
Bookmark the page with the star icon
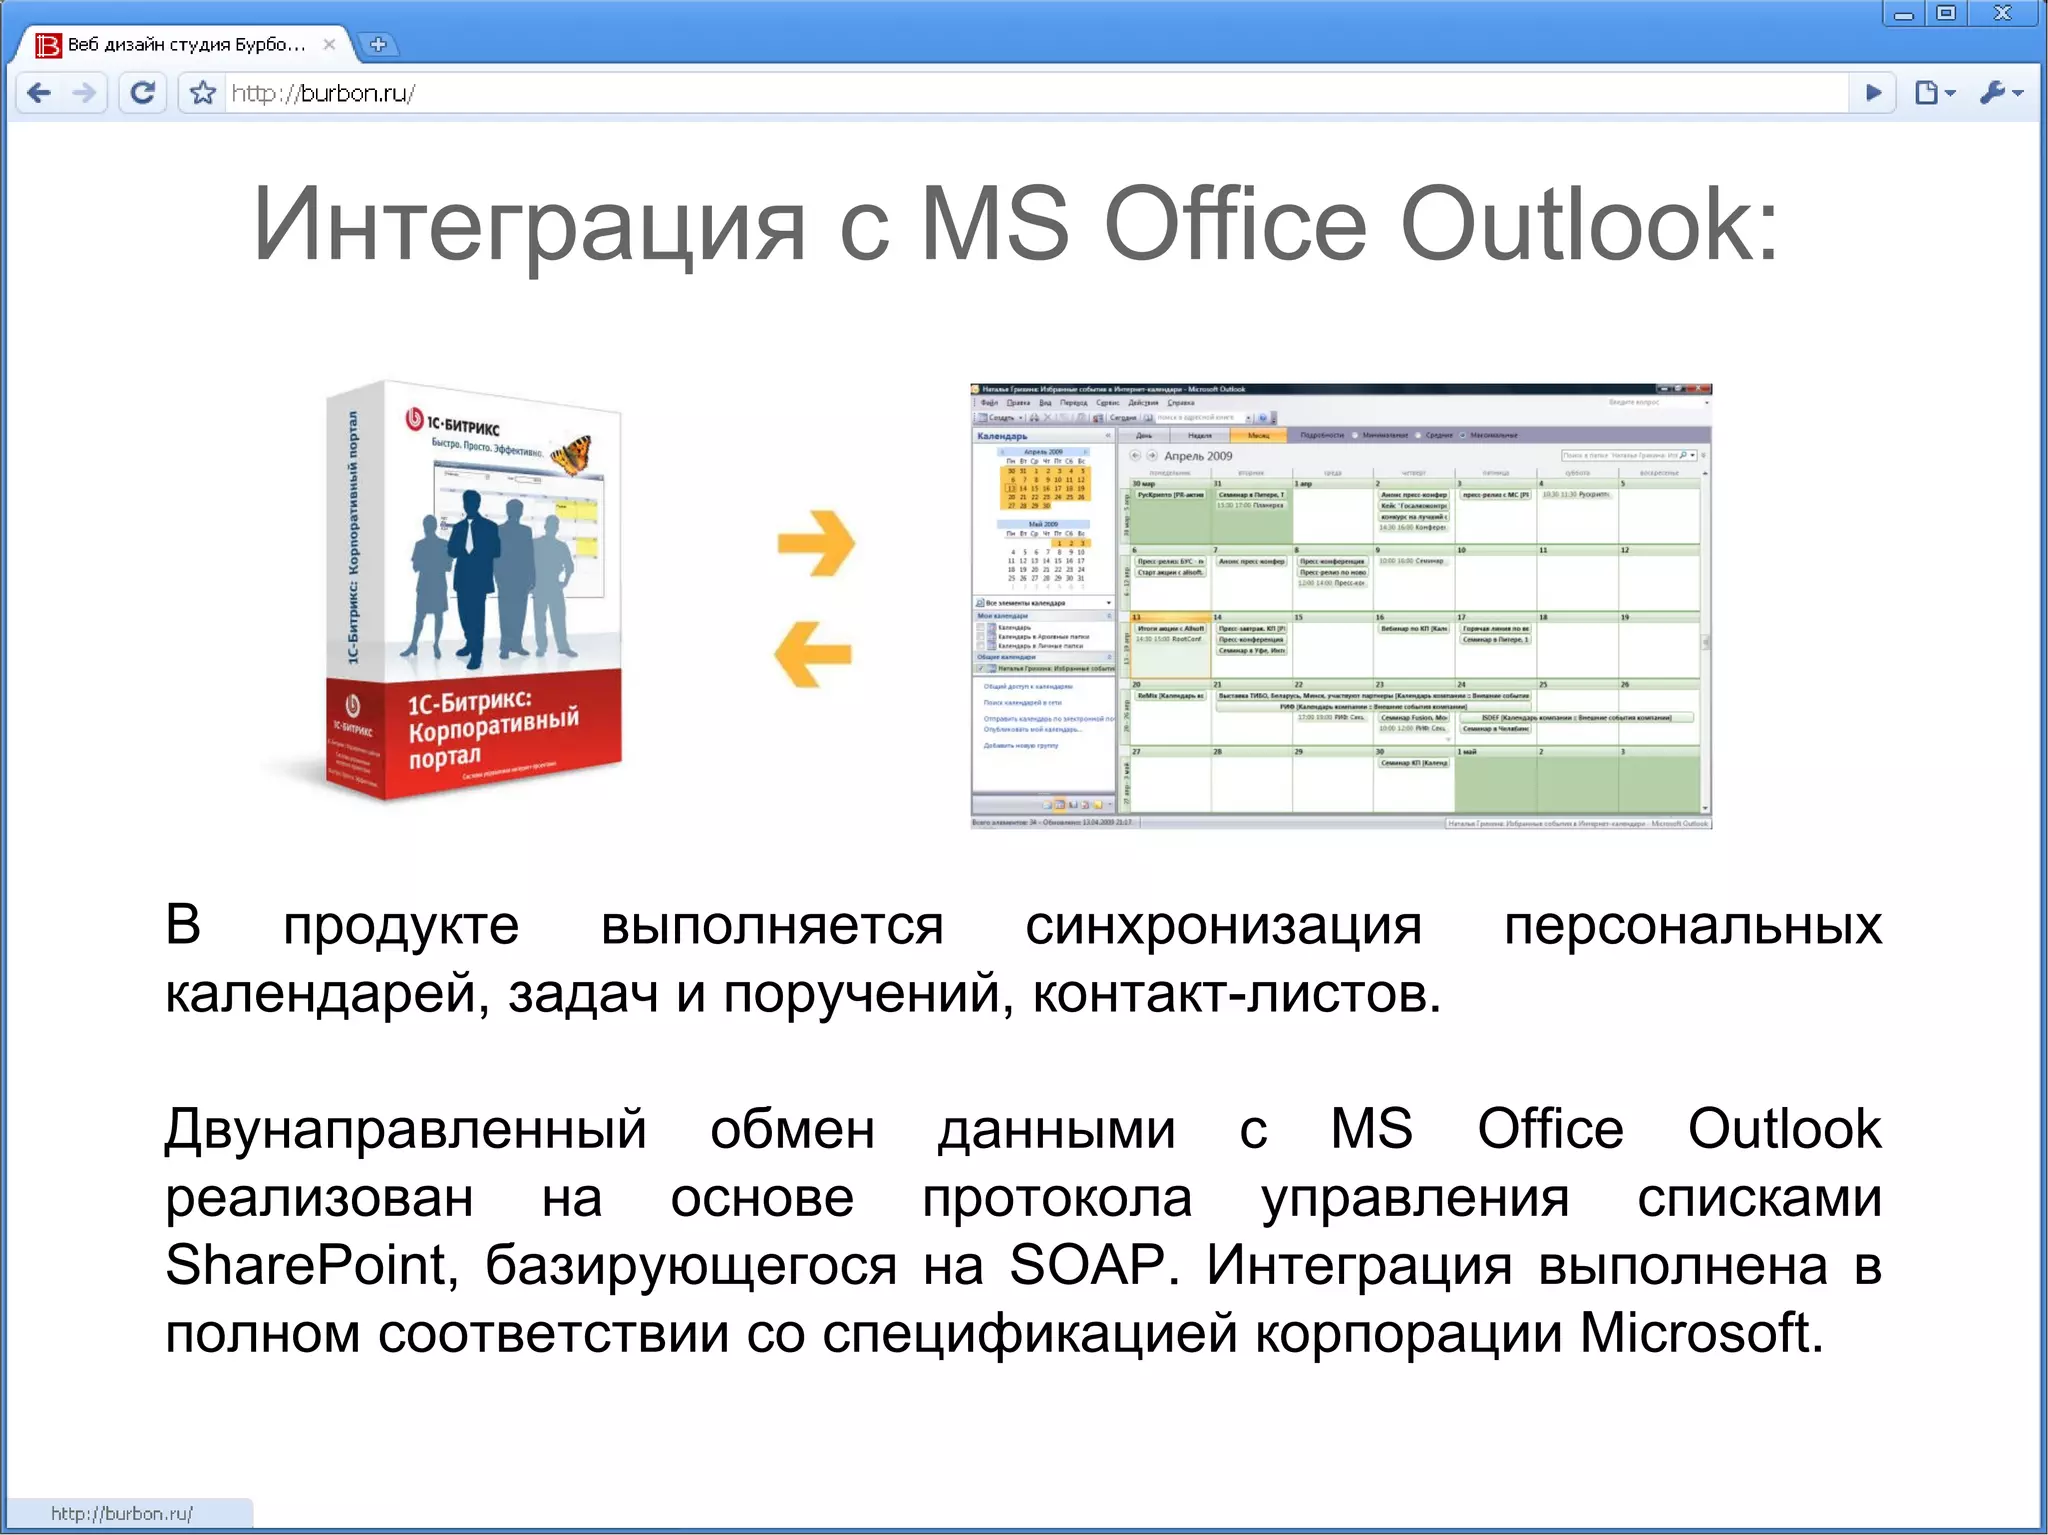point(203,93)
